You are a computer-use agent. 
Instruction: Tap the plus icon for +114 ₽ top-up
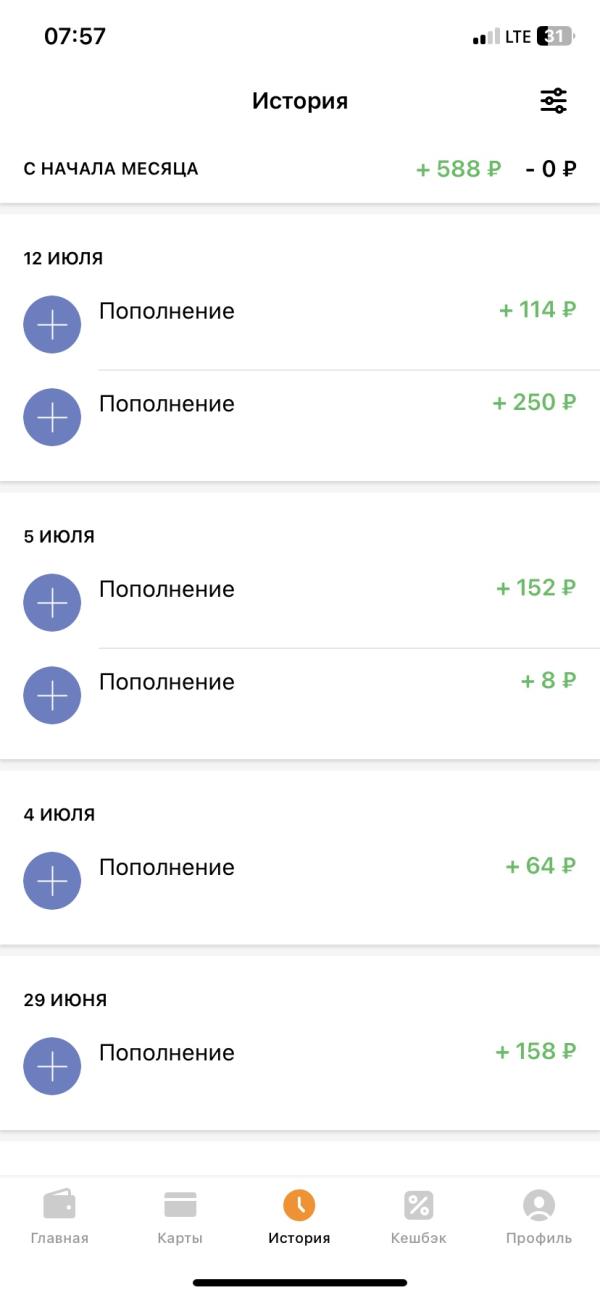(52, 325)
